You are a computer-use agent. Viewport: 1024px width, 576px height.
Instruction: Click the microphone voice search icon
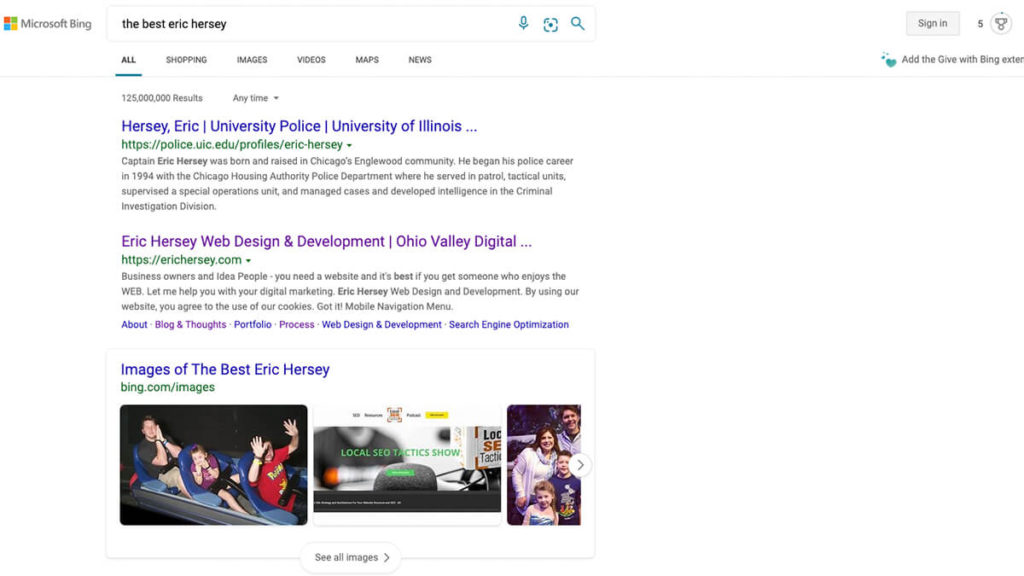click(x=523, y=24)
